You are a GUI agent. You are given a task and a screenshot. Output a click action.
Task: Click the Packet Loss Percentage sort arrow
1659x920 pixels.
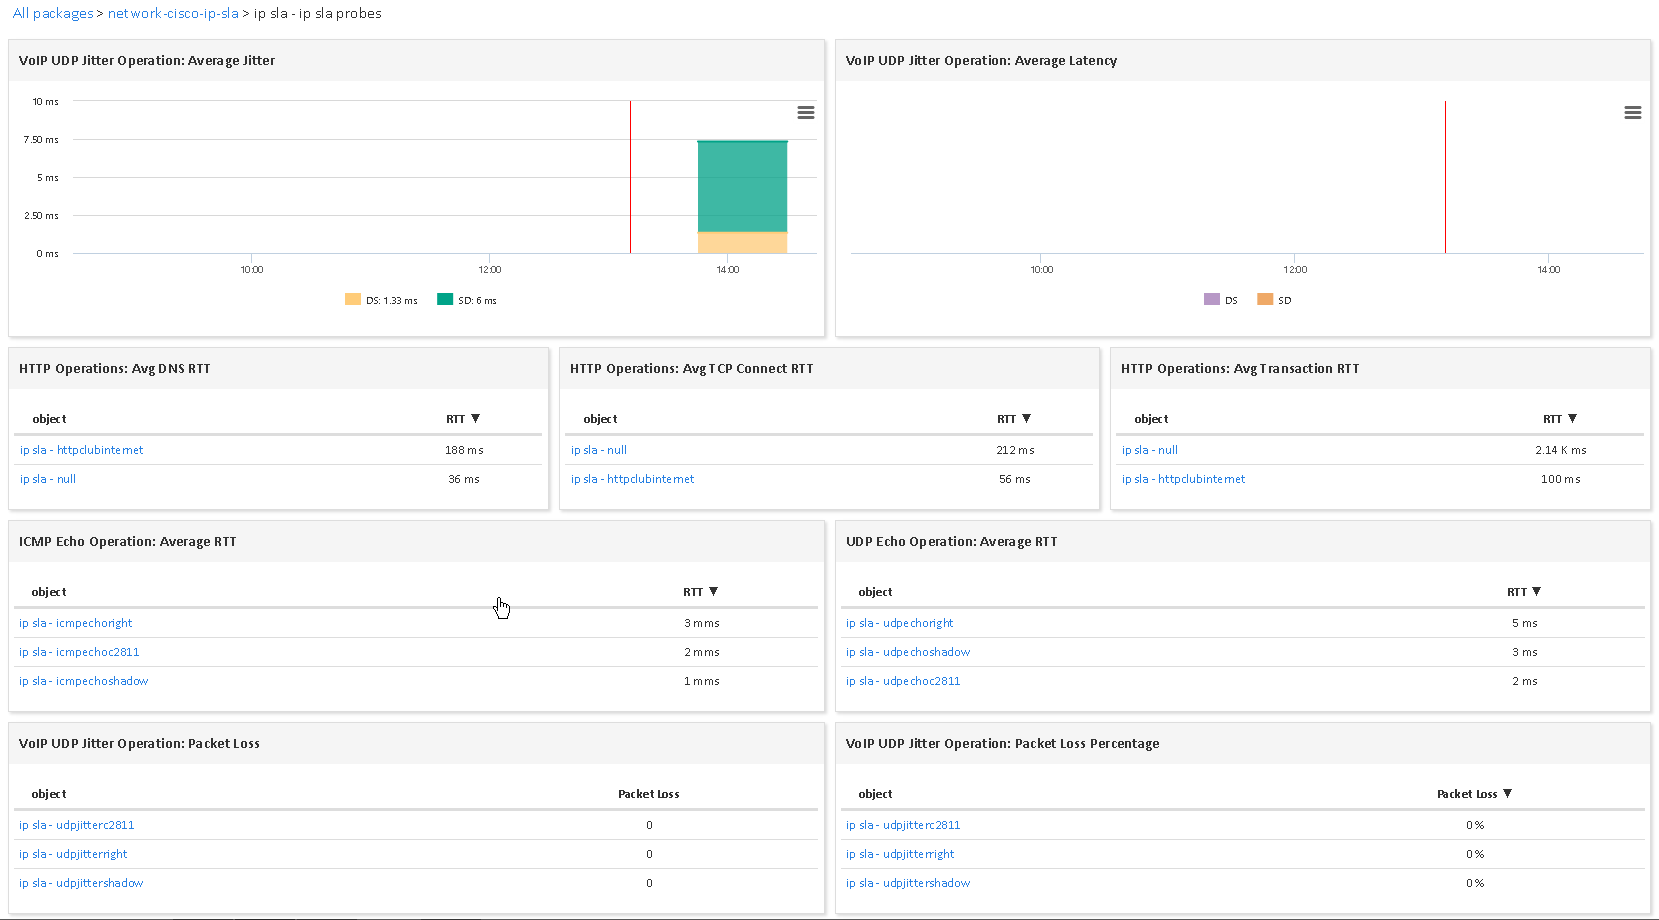[x=1507, y=794]
